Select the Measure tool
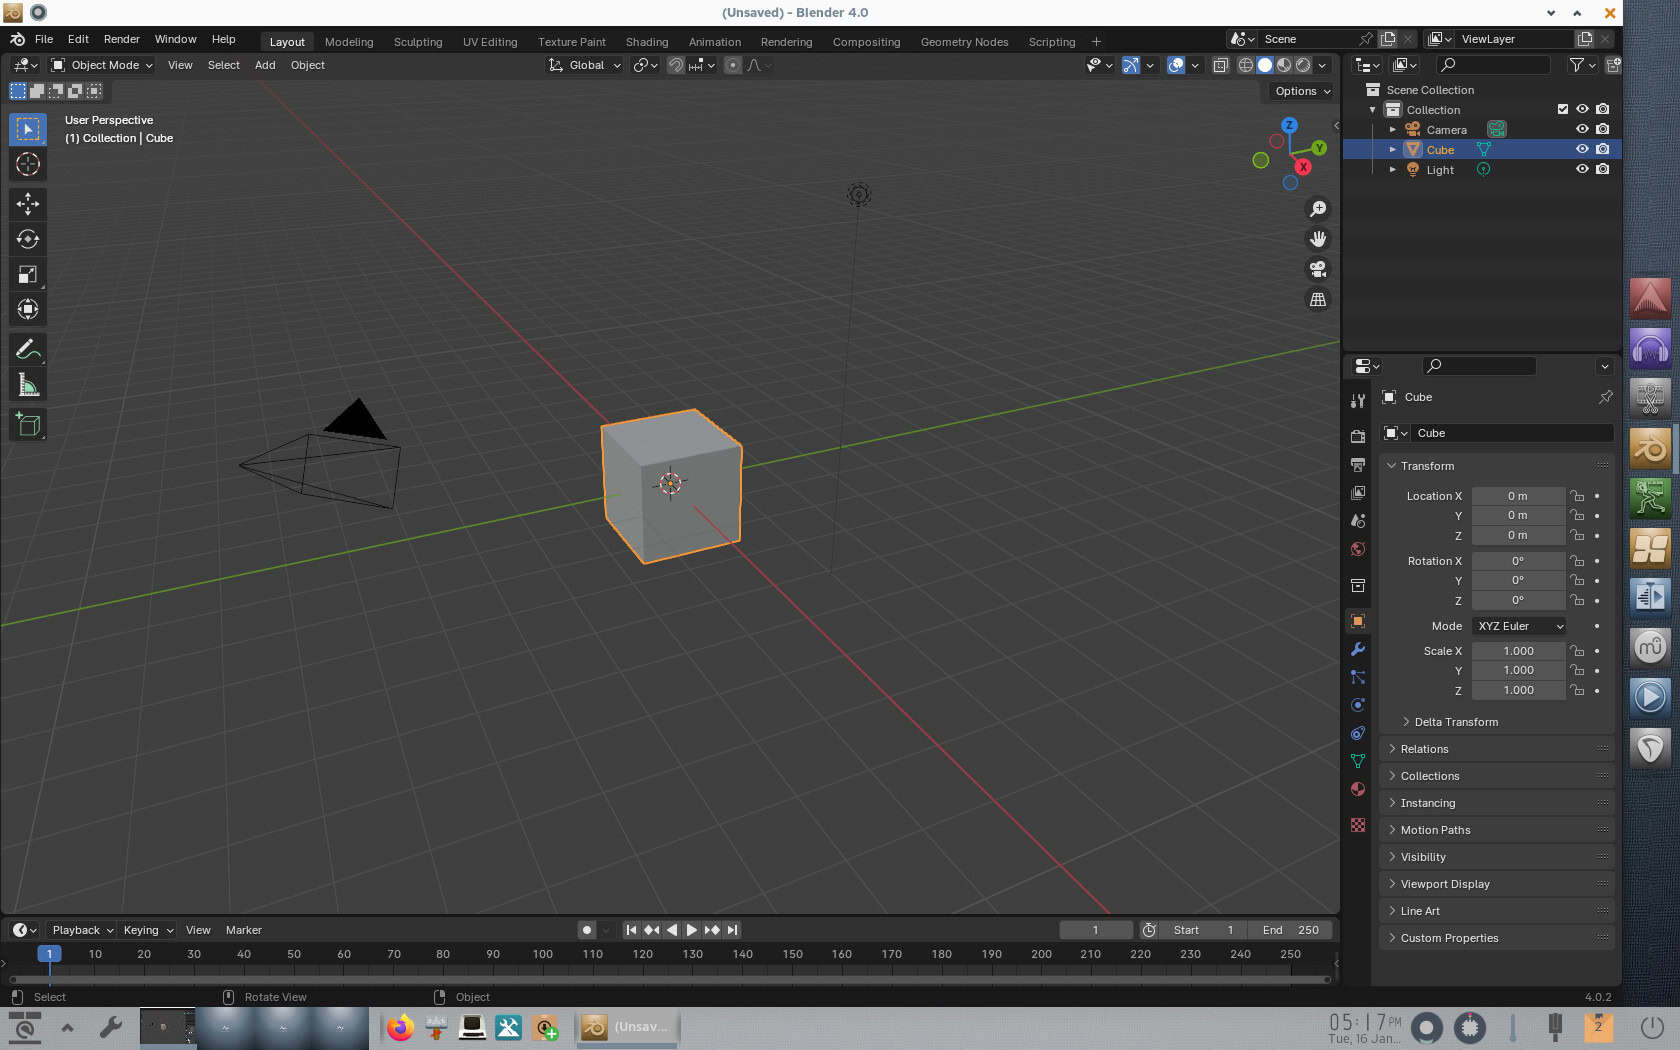Image resolution: width=1680 pixels, height=1050 pixels. point(28,385)
